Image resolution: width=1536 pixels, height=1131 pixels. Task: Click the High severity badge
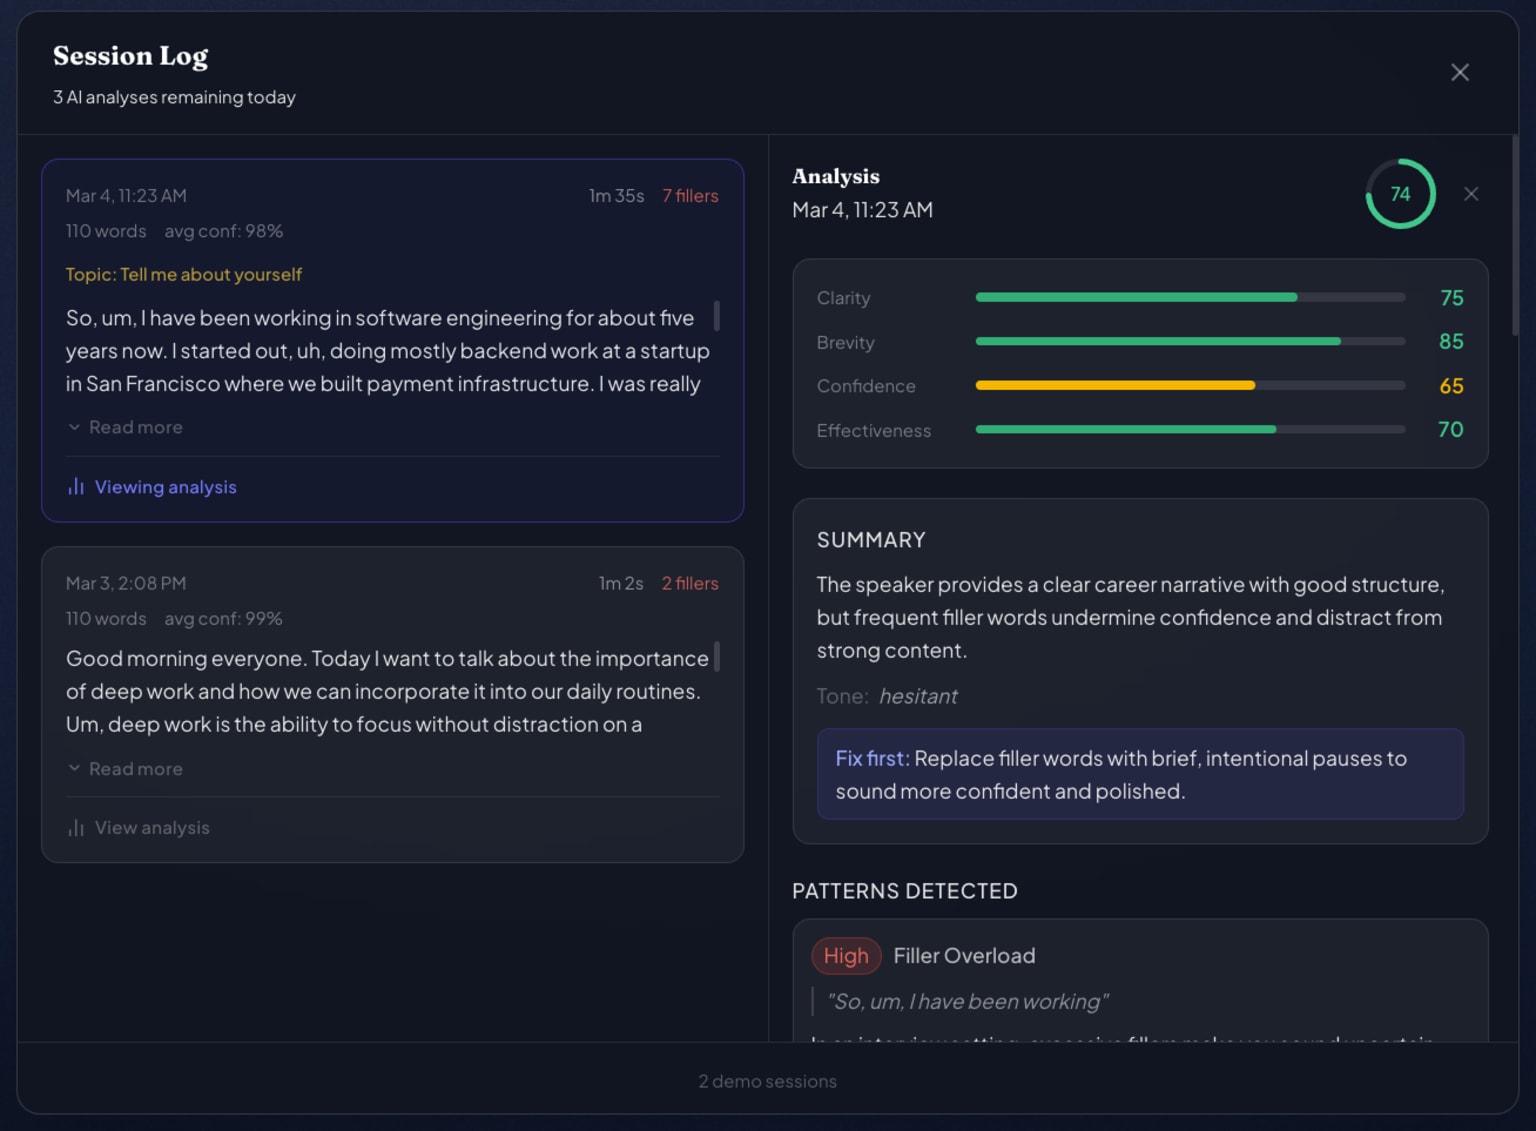click(846, 956)
